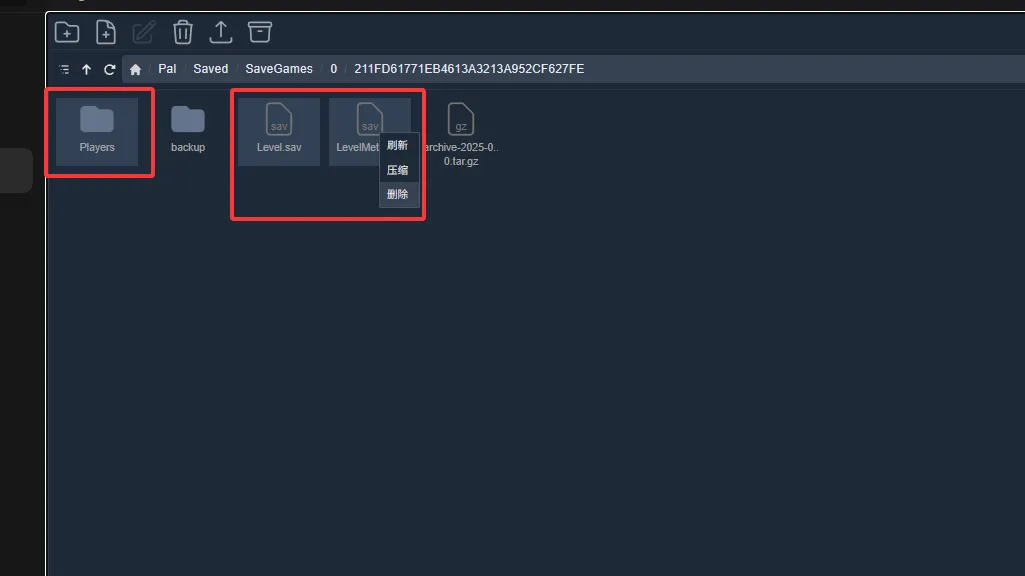Screen dimensions: 1025x576
Task: Go up one directory with arrow icon
Action: (x=86, y=69)
